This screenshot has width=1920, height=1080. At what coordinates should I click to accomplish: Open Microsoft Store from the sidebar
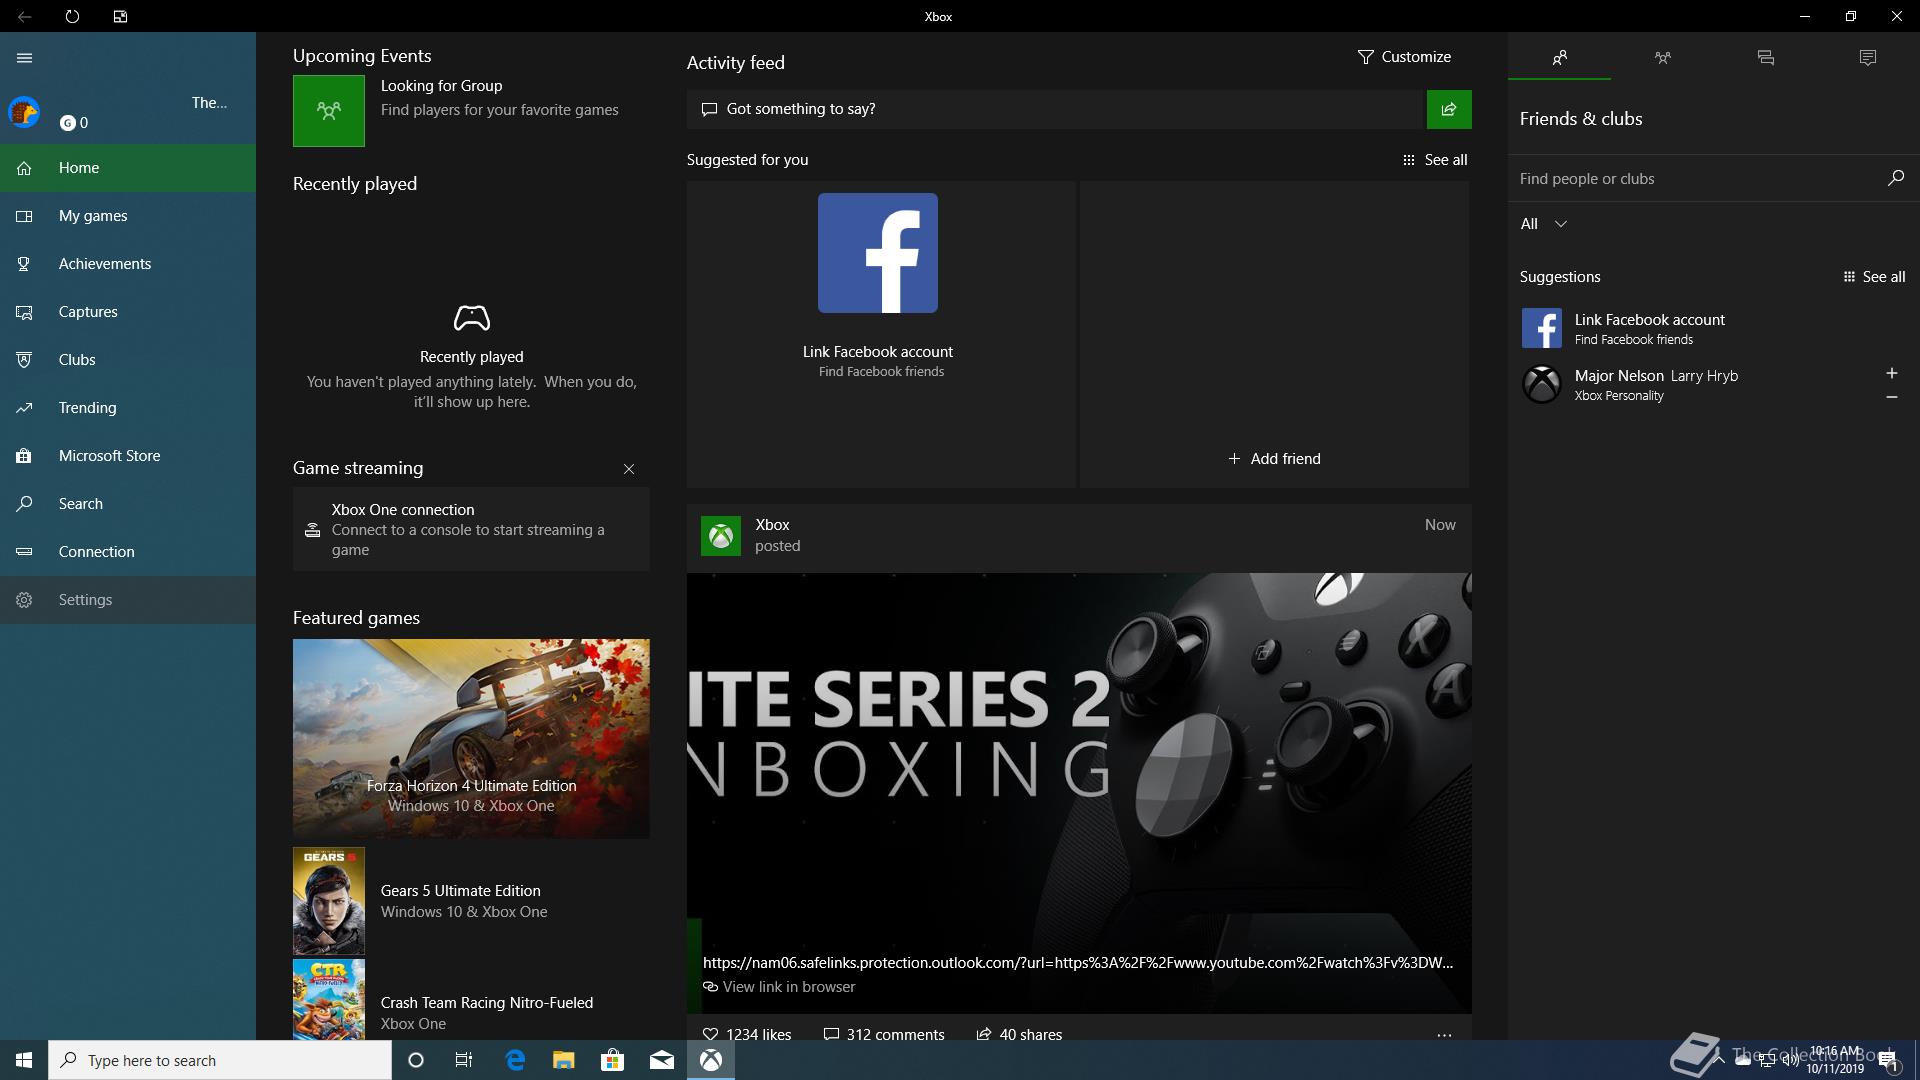128,456
